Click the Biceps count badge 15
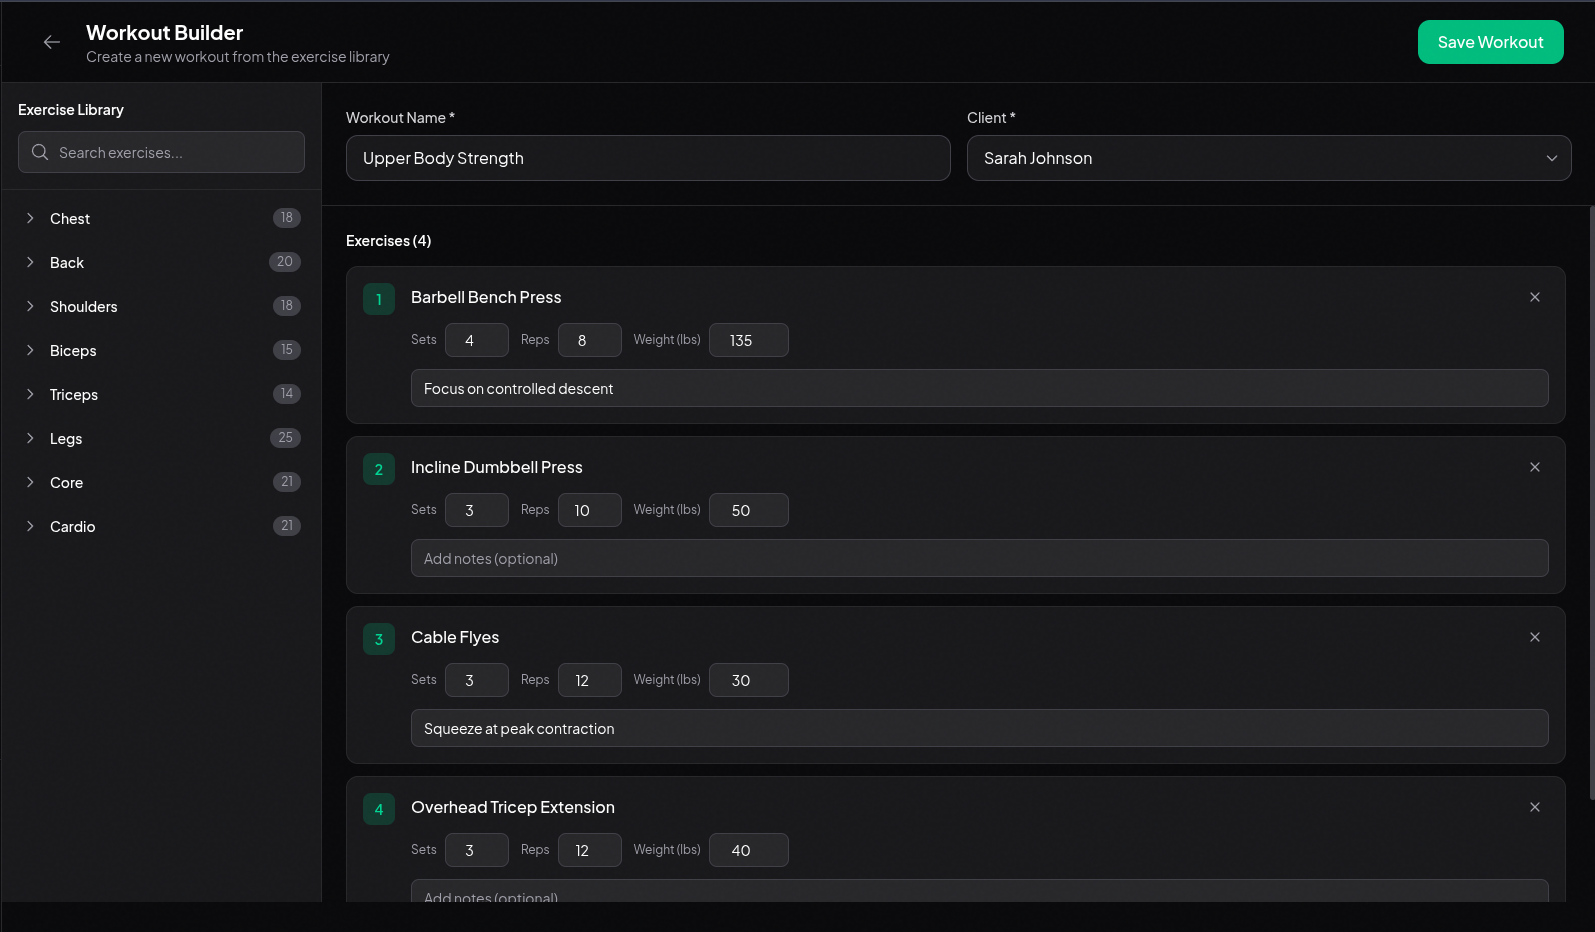The image size is (1595, 932). coord(287,349)
